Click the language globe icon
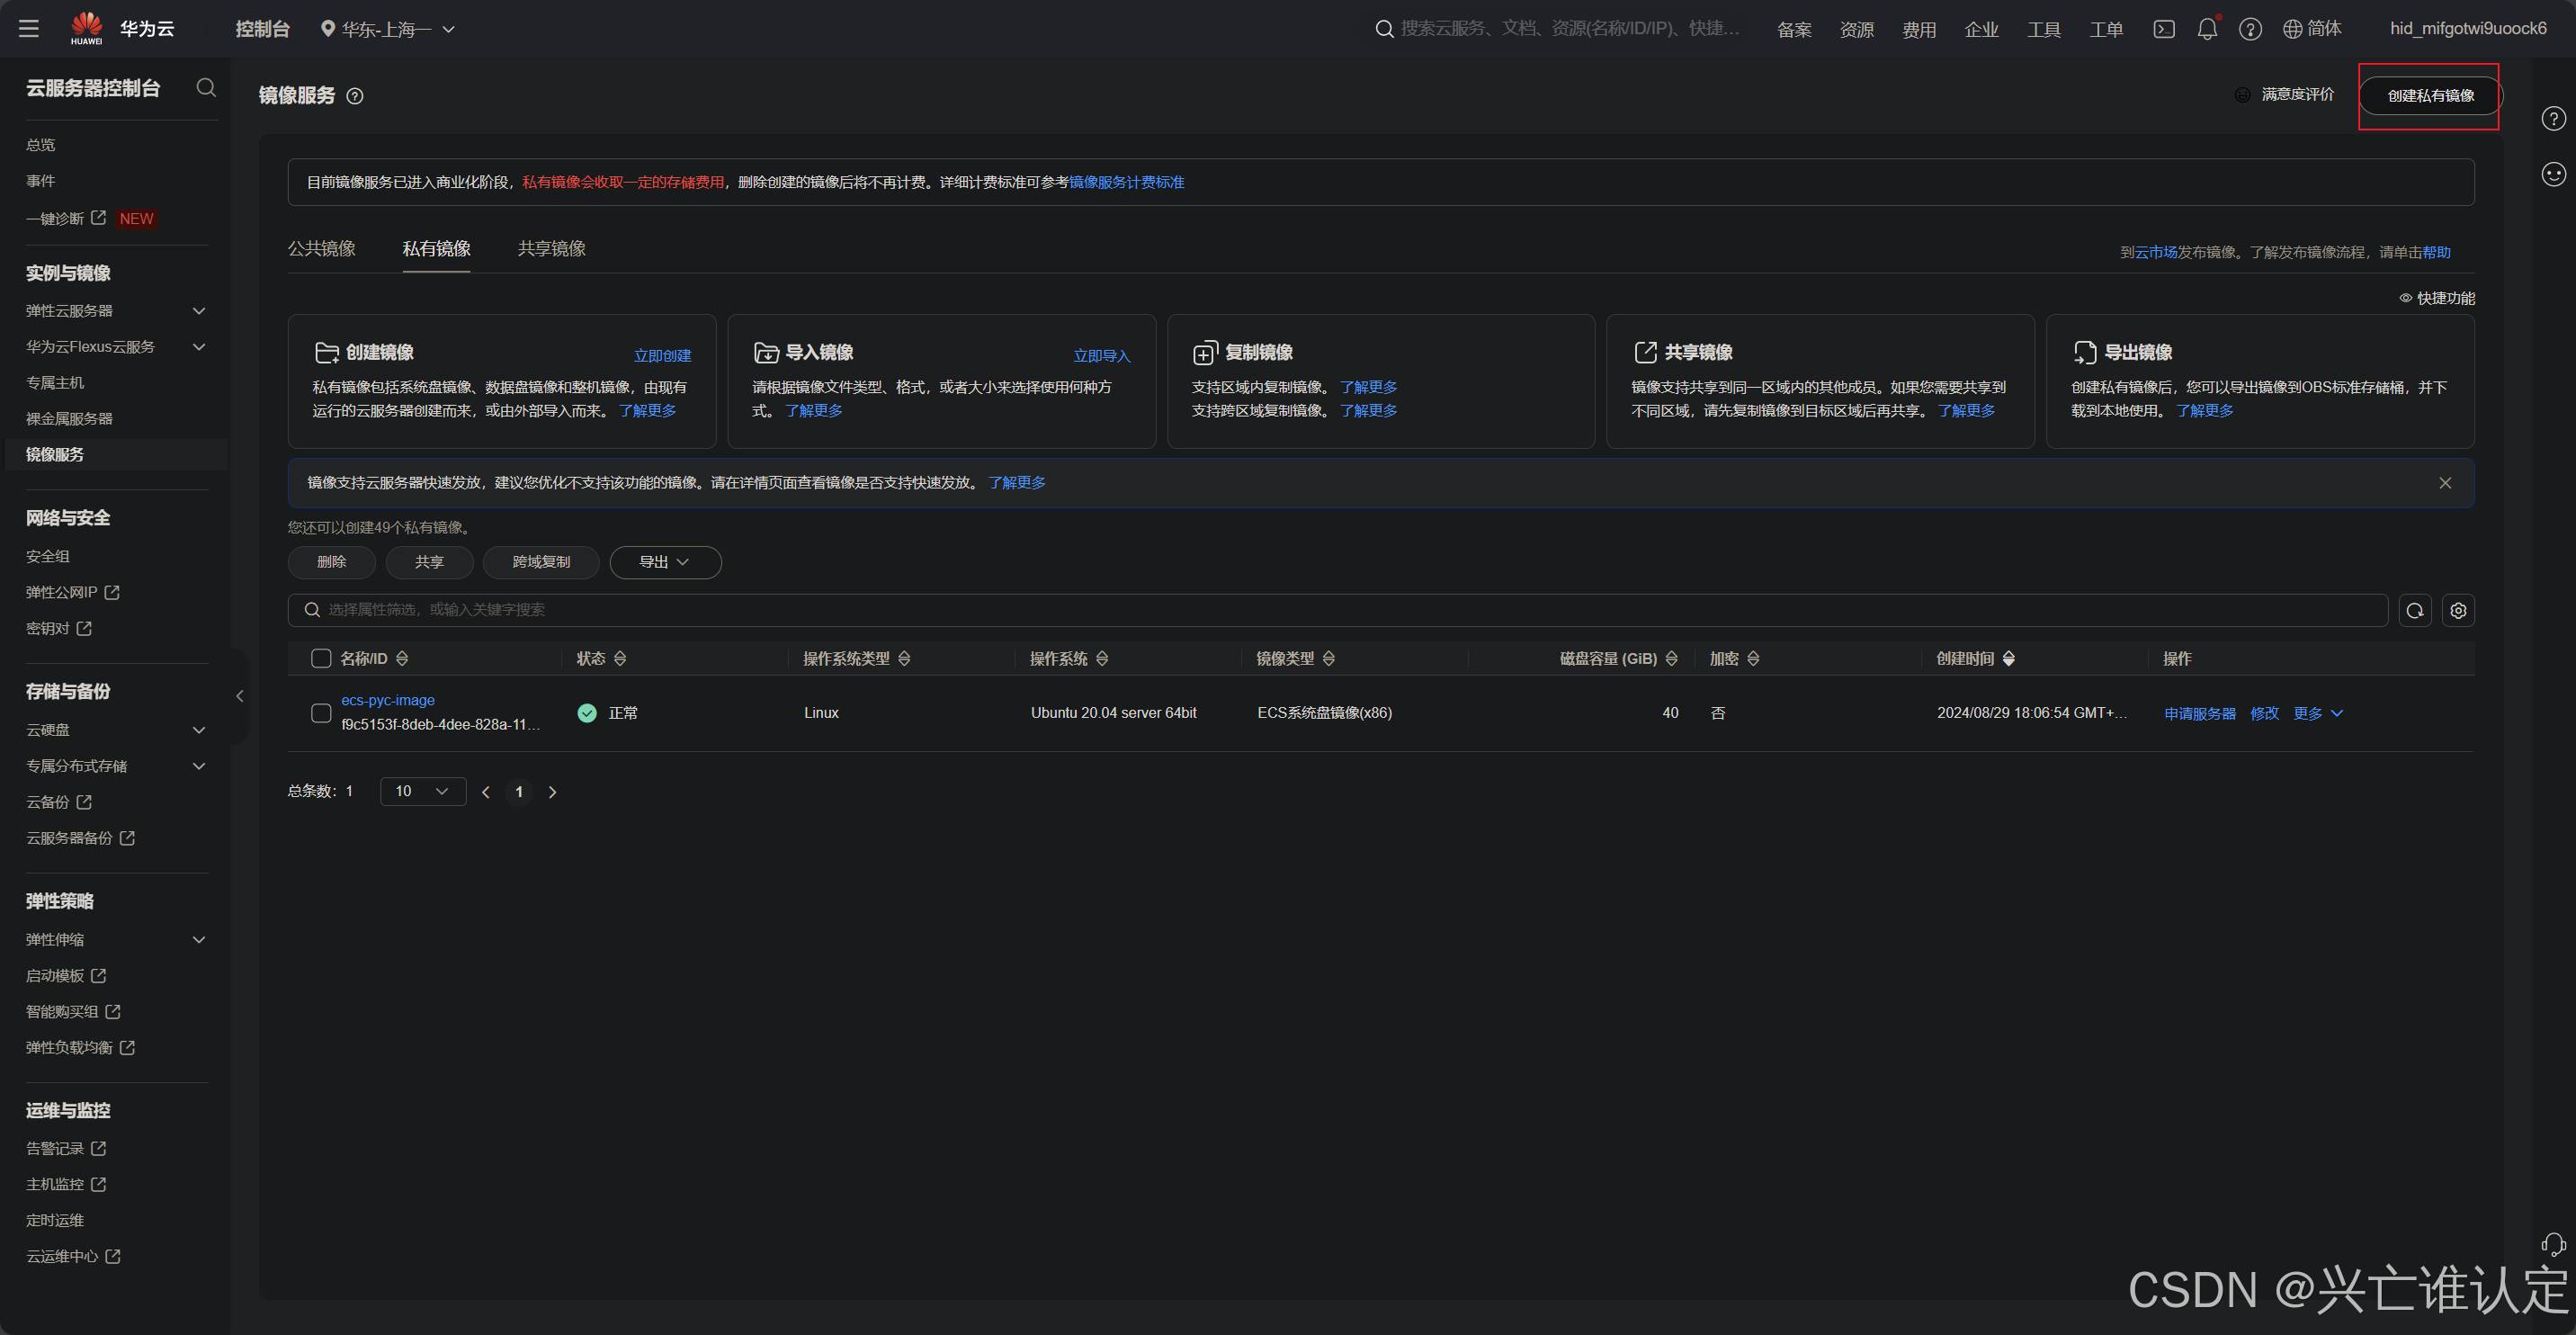The image size is (2576, 1335). coord(2292,29)
